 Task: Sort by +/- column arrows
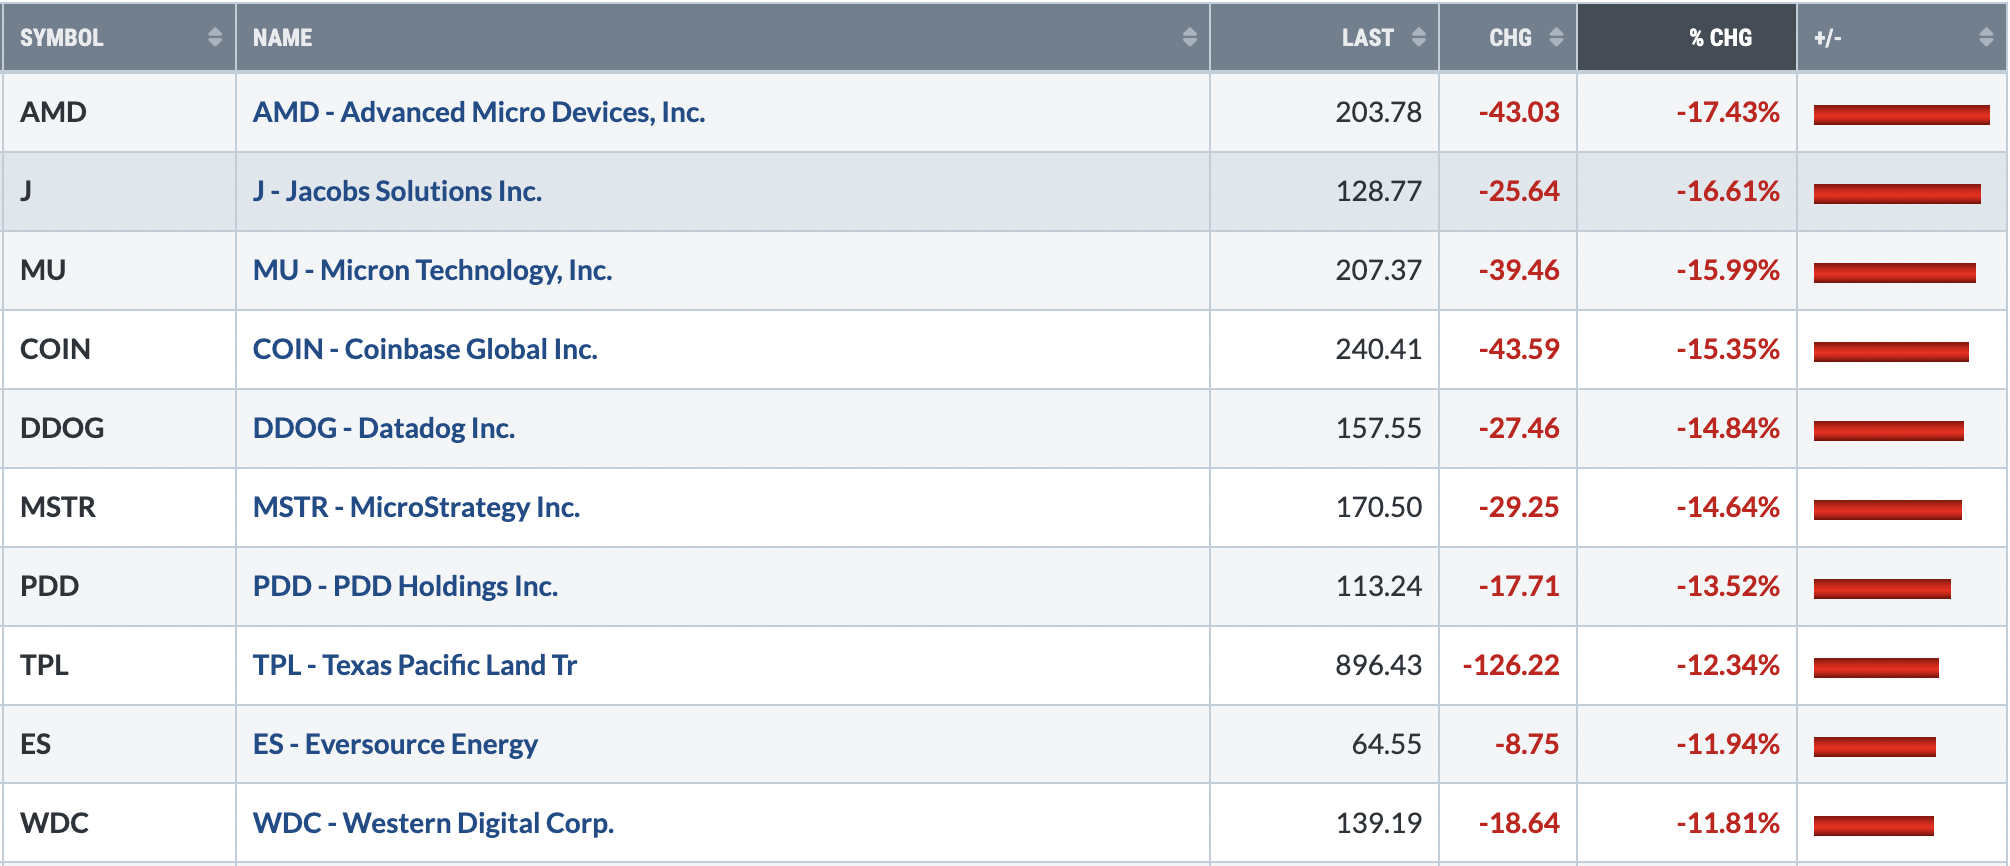click(x=1986, y=37)
